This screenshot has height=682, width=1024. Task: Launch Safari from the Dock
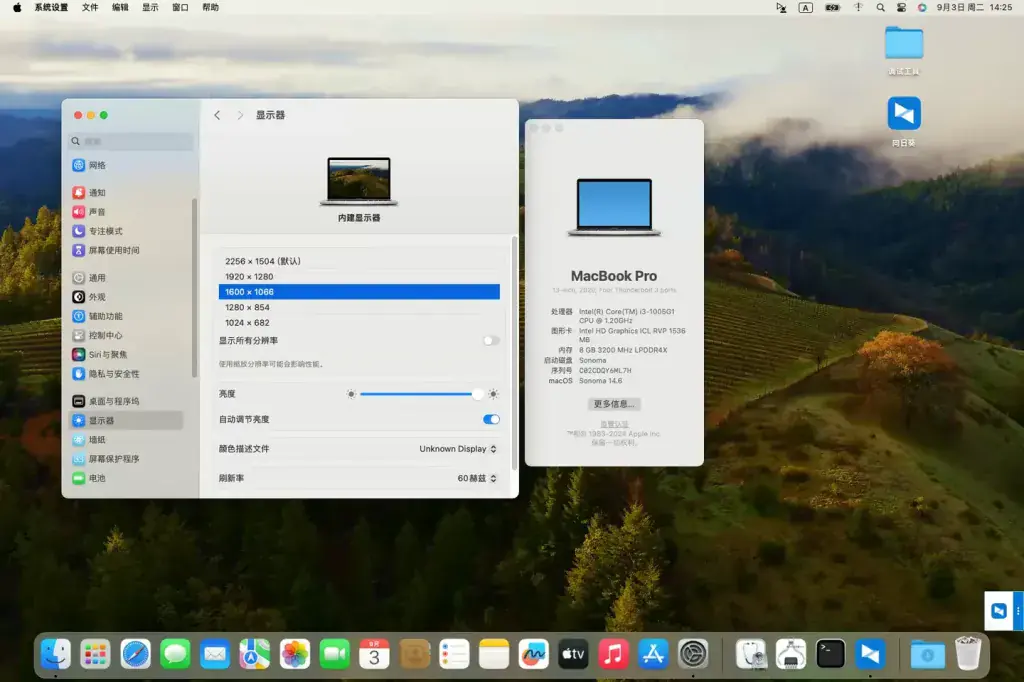click(x=135, y=654)
